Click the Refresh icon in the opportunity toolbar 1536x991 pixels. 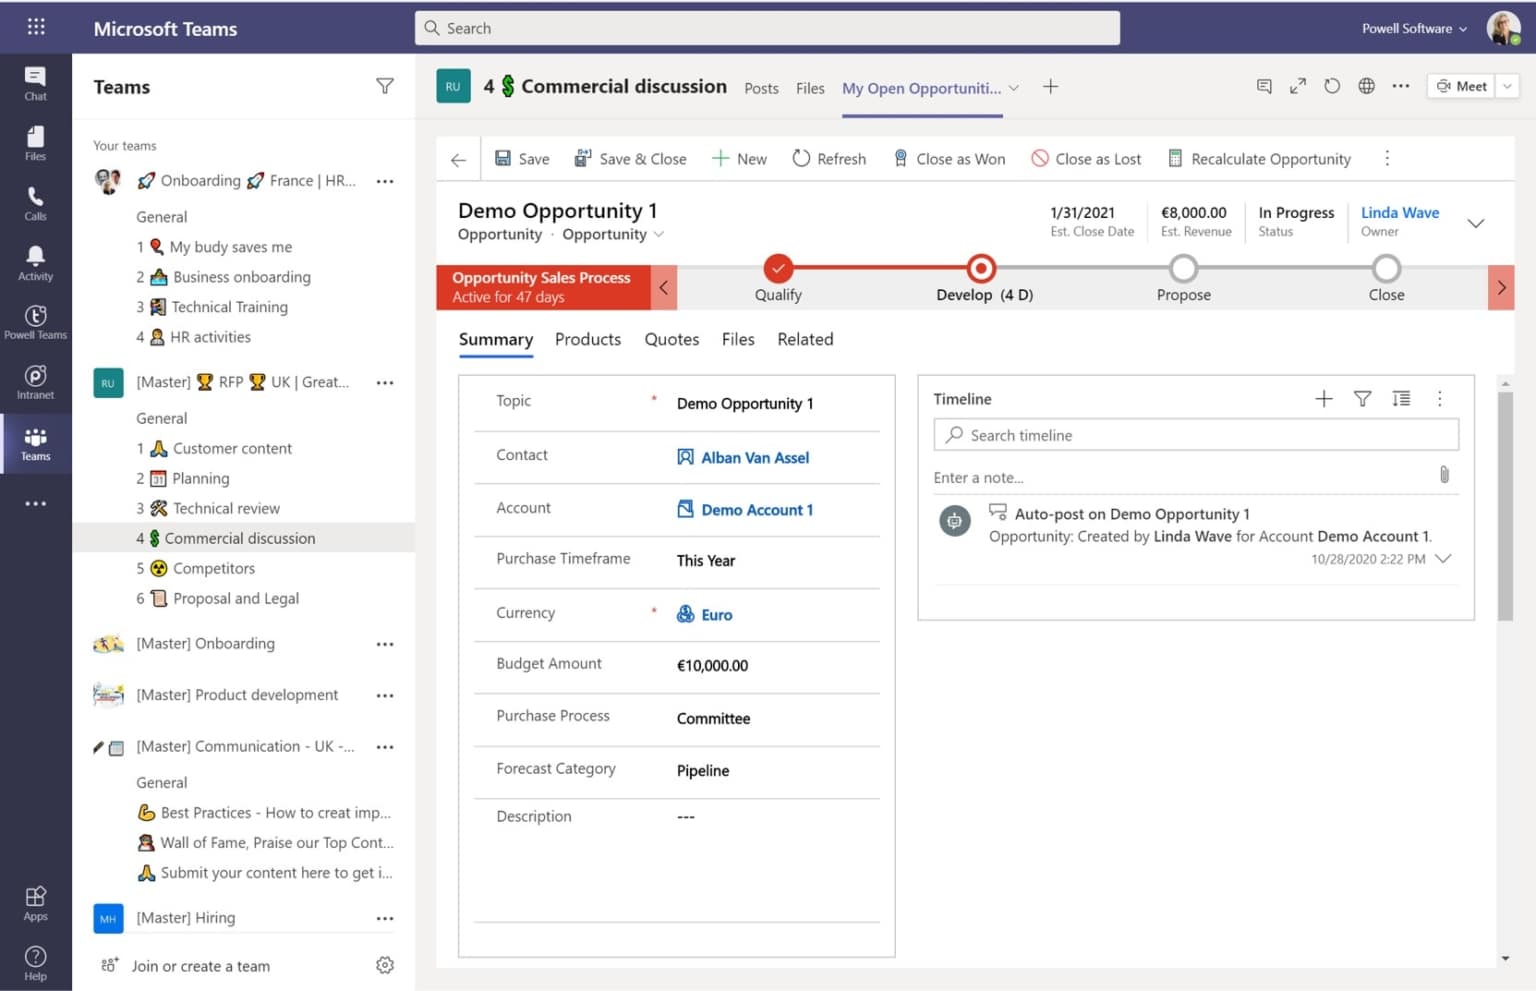[829, 158]
